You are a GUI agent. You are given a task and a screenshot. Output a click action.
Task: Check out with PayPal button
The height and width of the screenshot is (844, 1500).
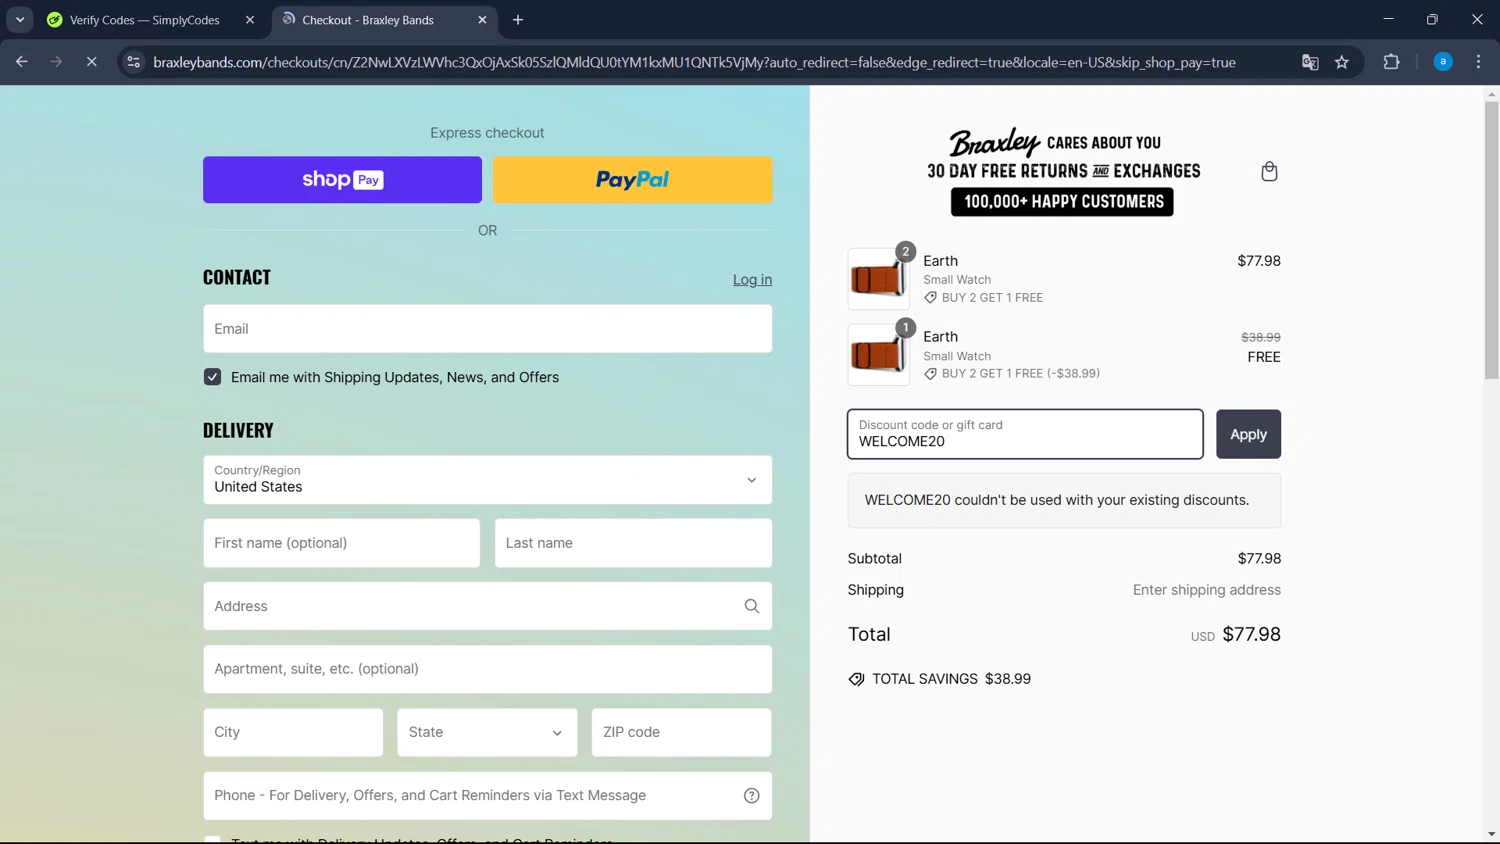tap(632, 180)
